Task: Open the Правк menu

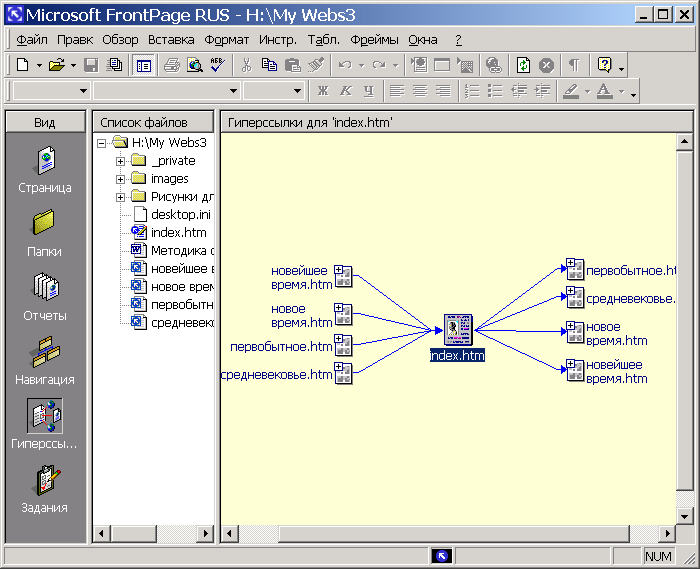Action: tap(75, 40)
